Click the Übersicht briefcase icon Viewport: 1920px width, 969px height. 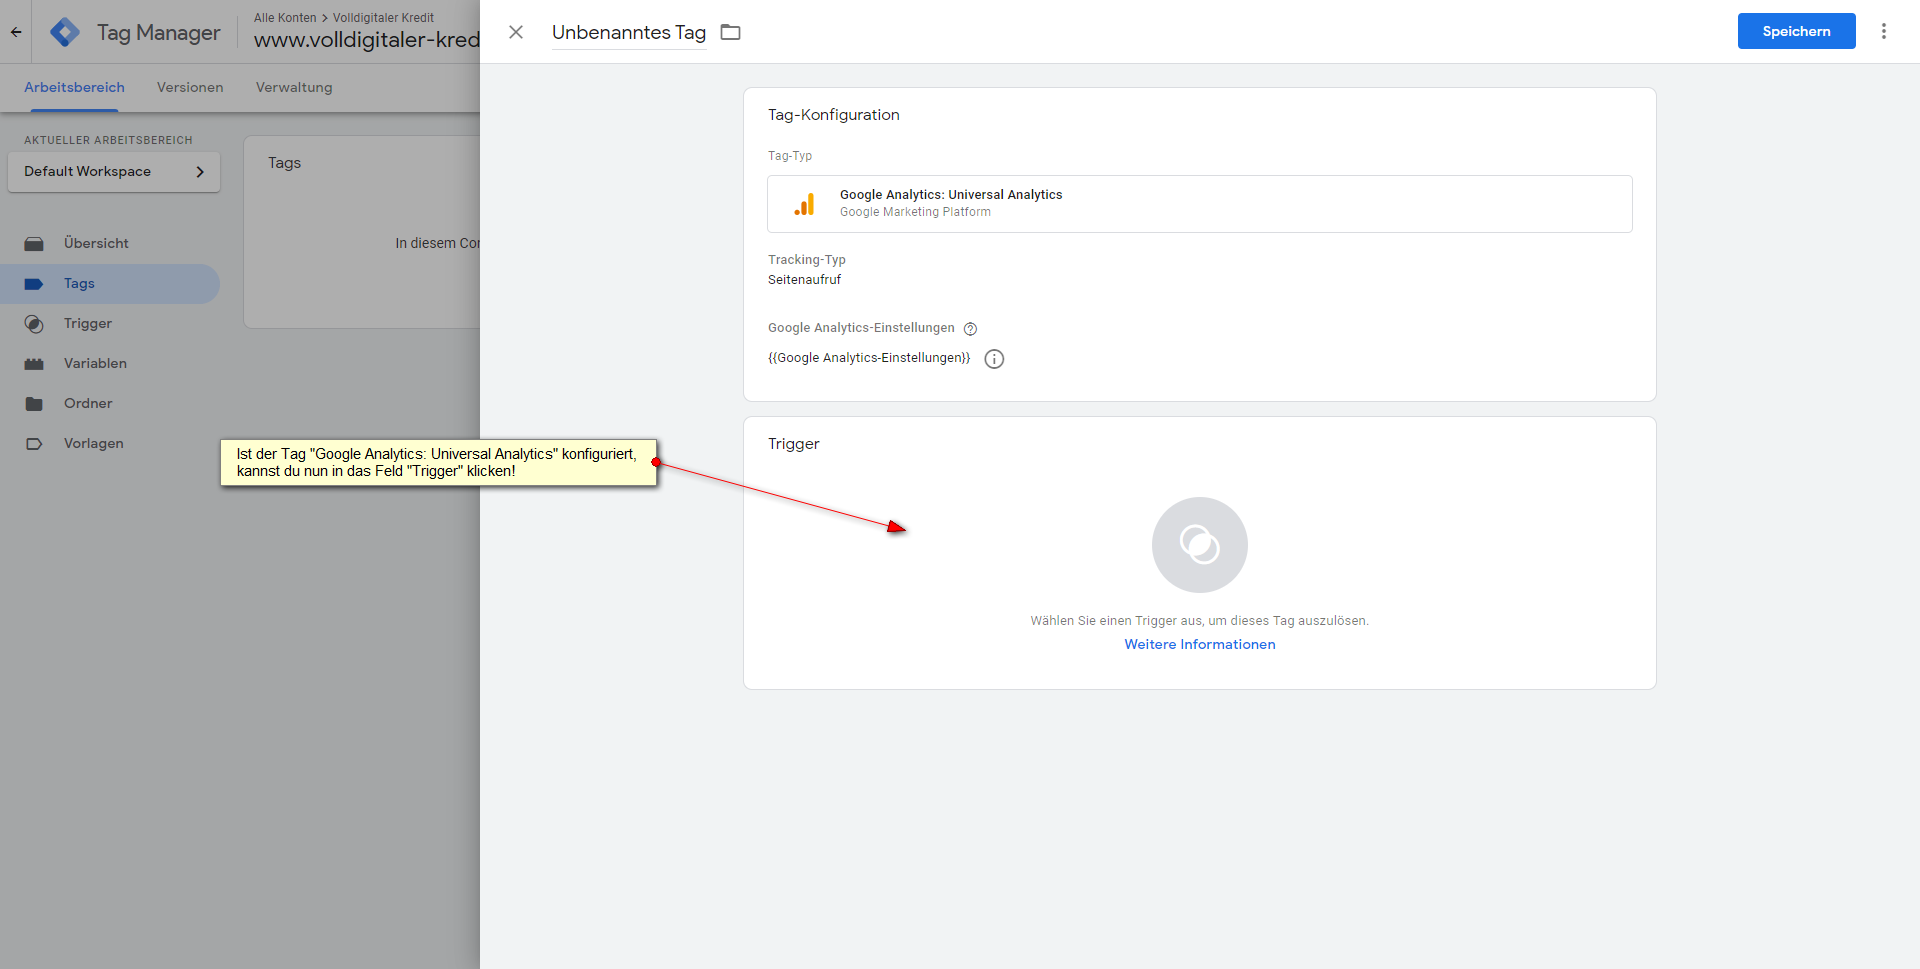point(34,243)
